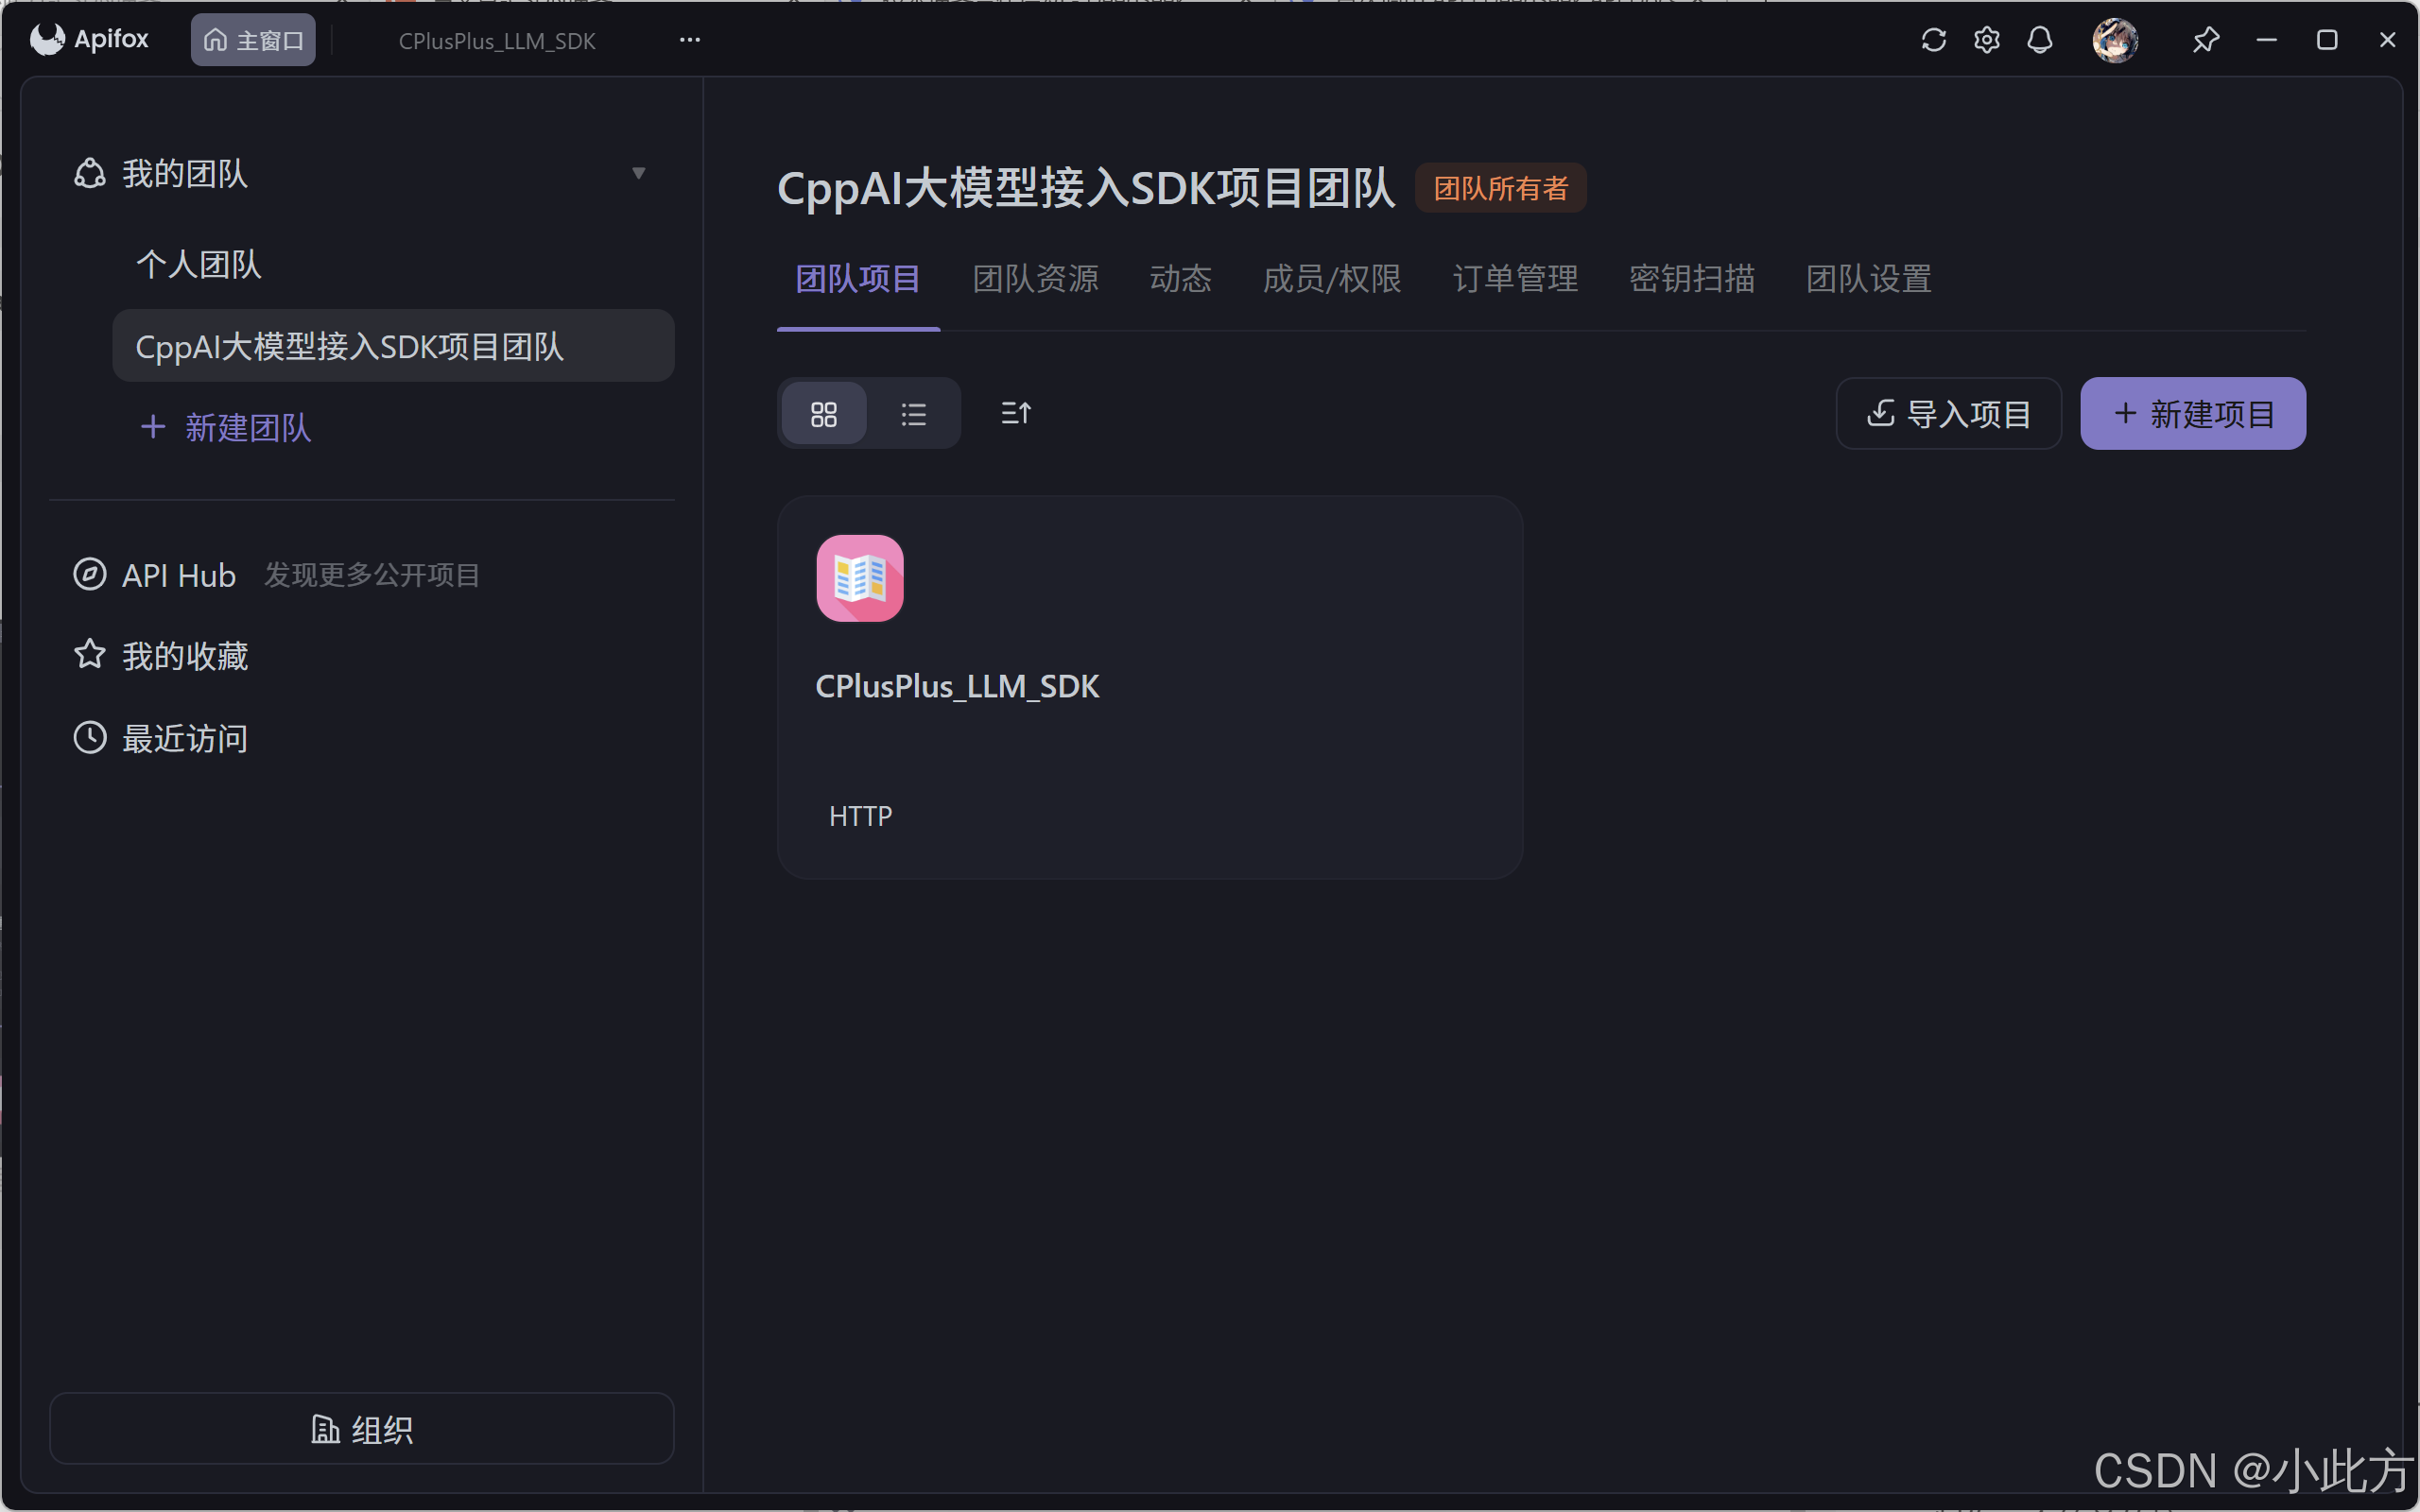Open API Hub compass icon

(90, 574)
